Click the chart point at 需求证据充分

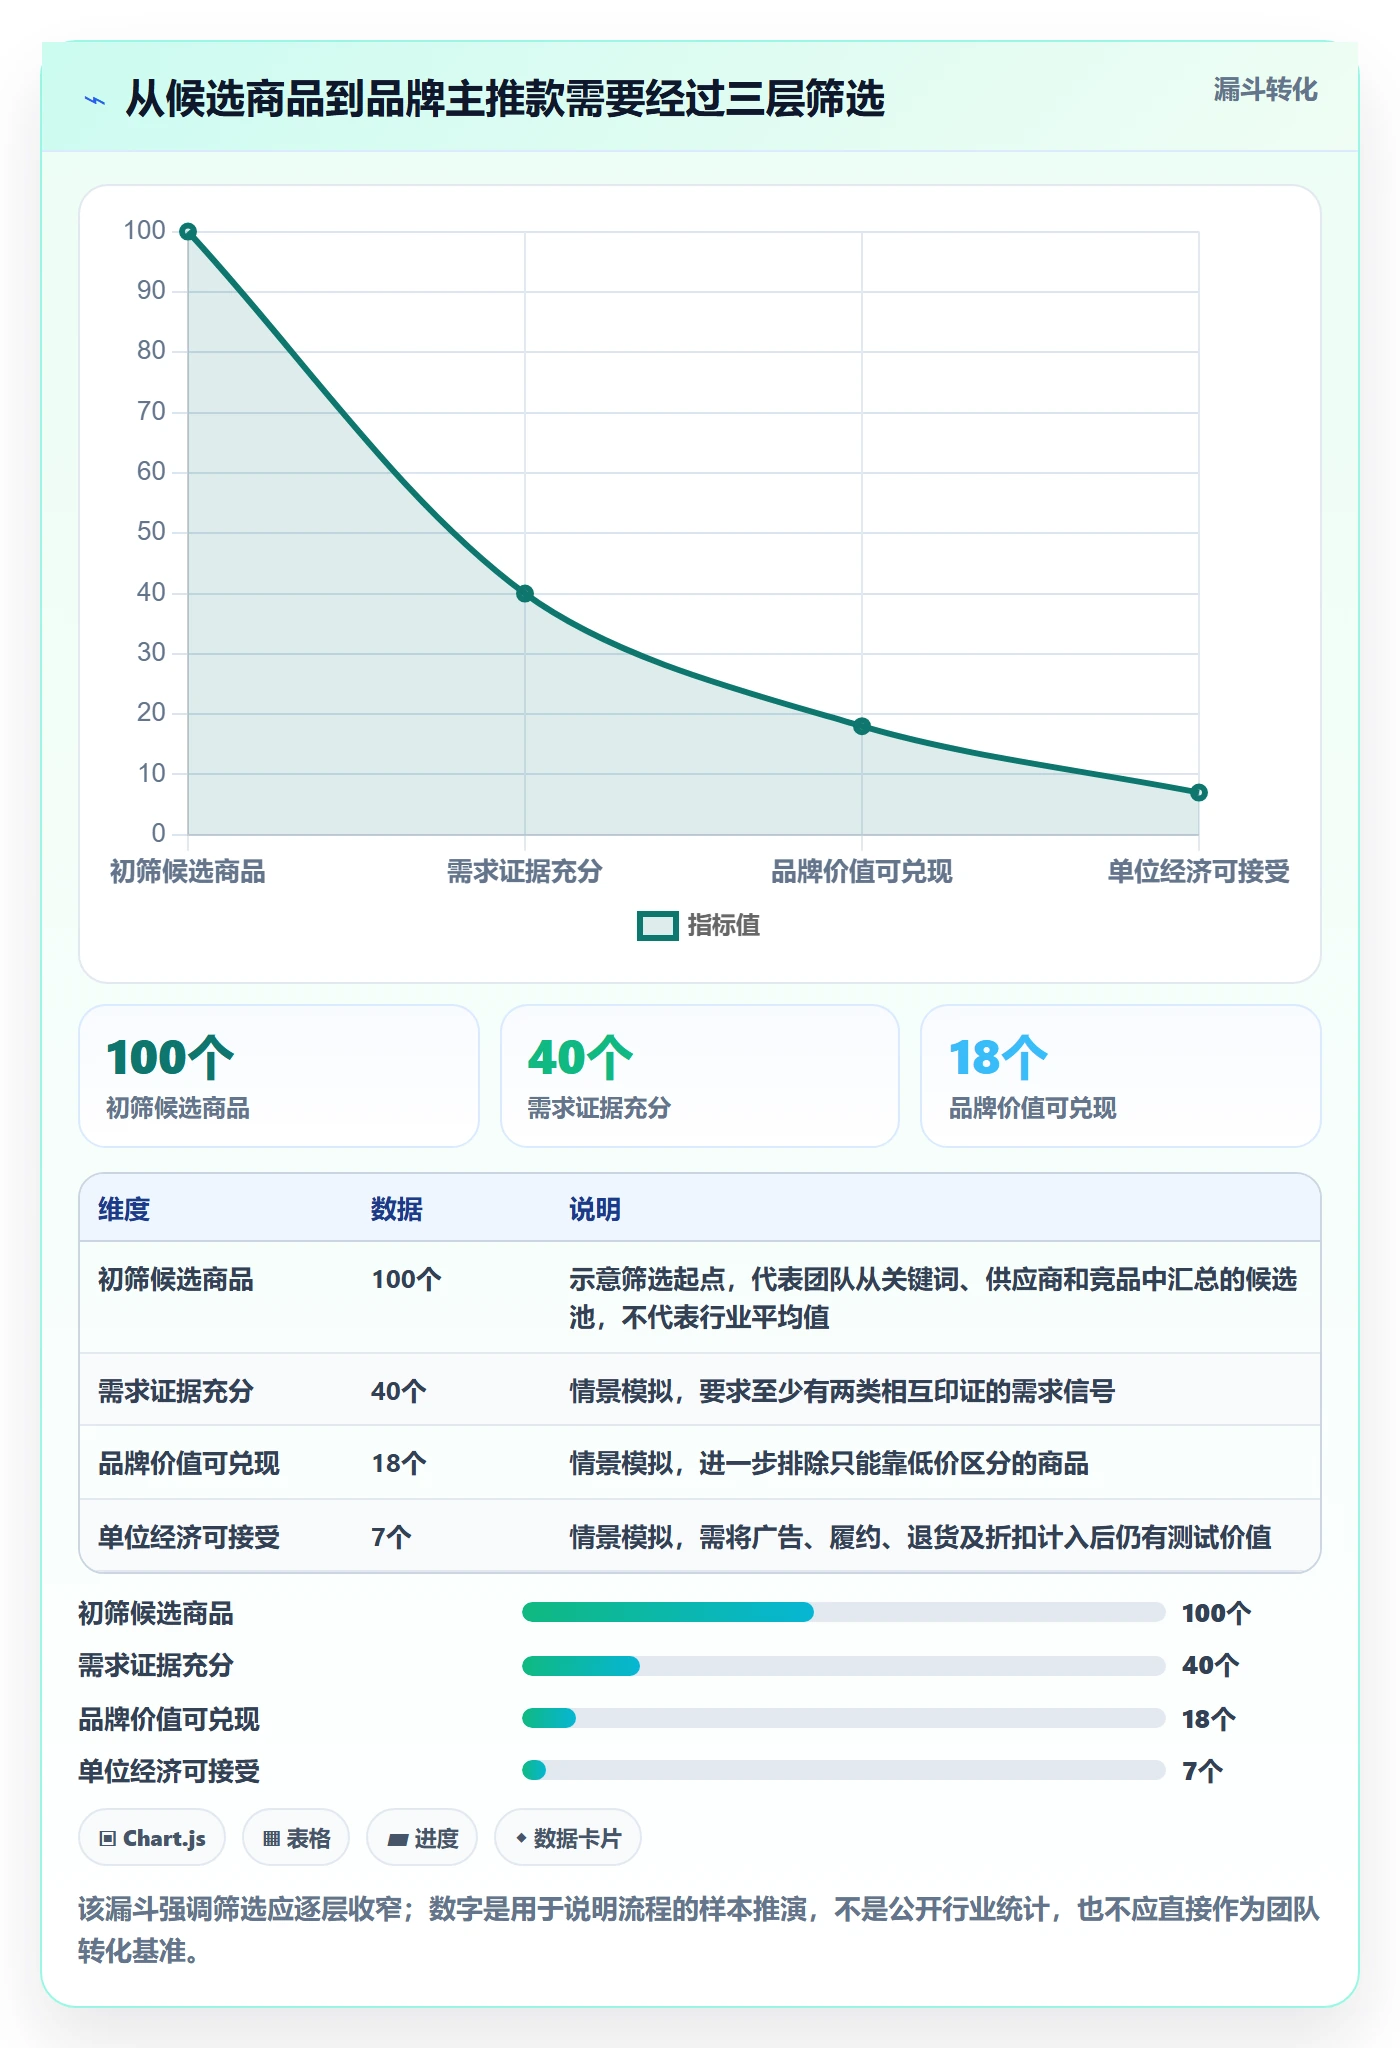click(525, 594)
